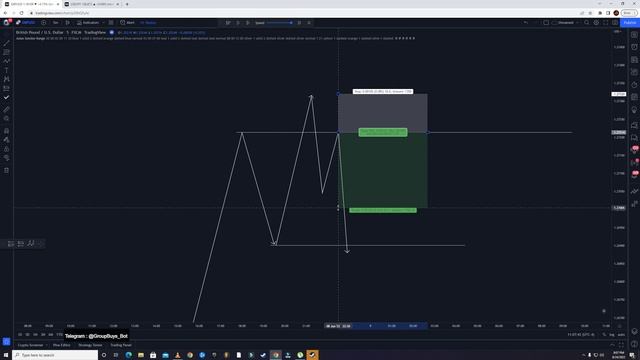
Task: Open VLC from the taskbar
Action: [x=178, y=355]
